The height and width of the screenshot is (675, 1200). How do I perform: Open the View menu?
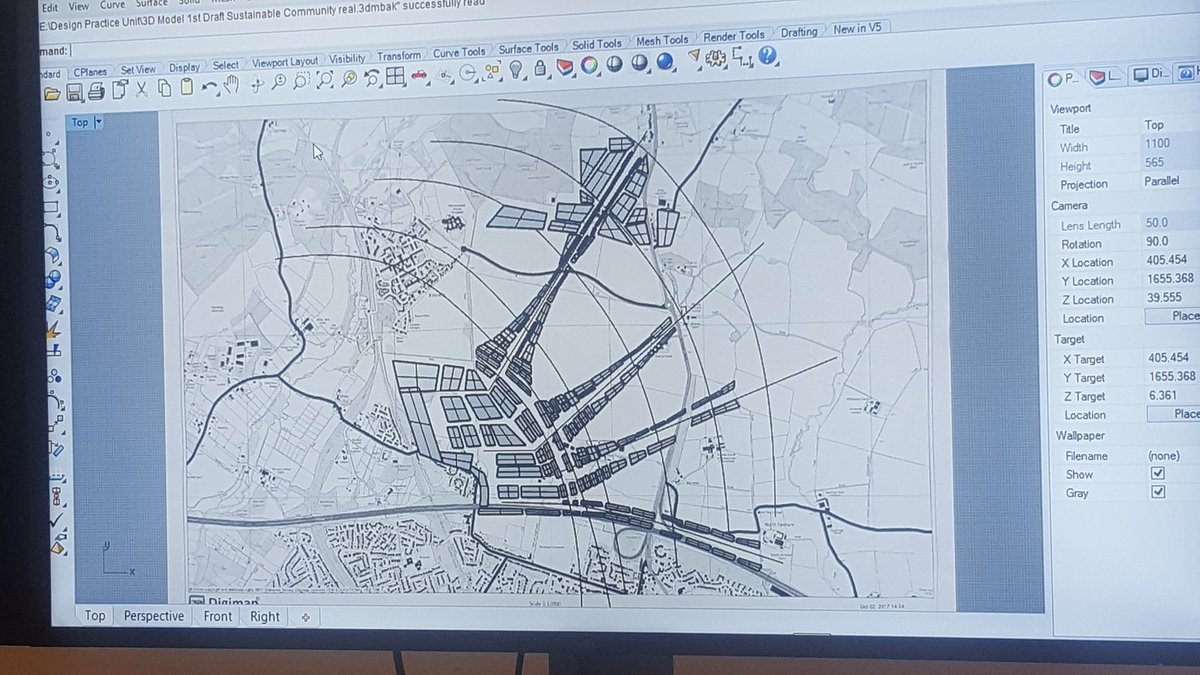[x=78, y=6]
